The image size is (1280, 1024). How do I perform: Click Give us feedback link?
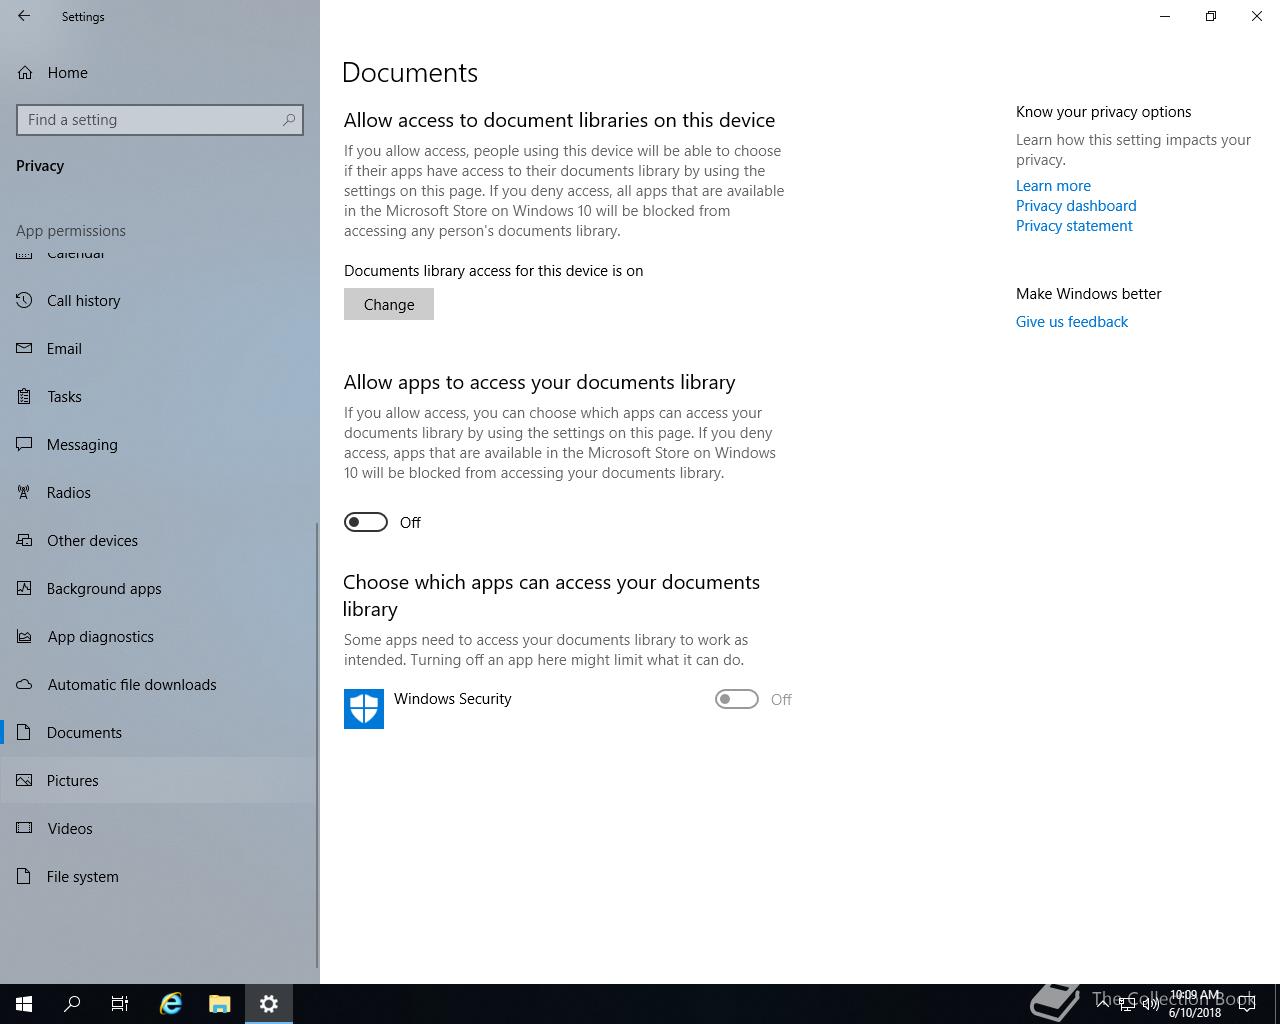tap(1072, 322)
